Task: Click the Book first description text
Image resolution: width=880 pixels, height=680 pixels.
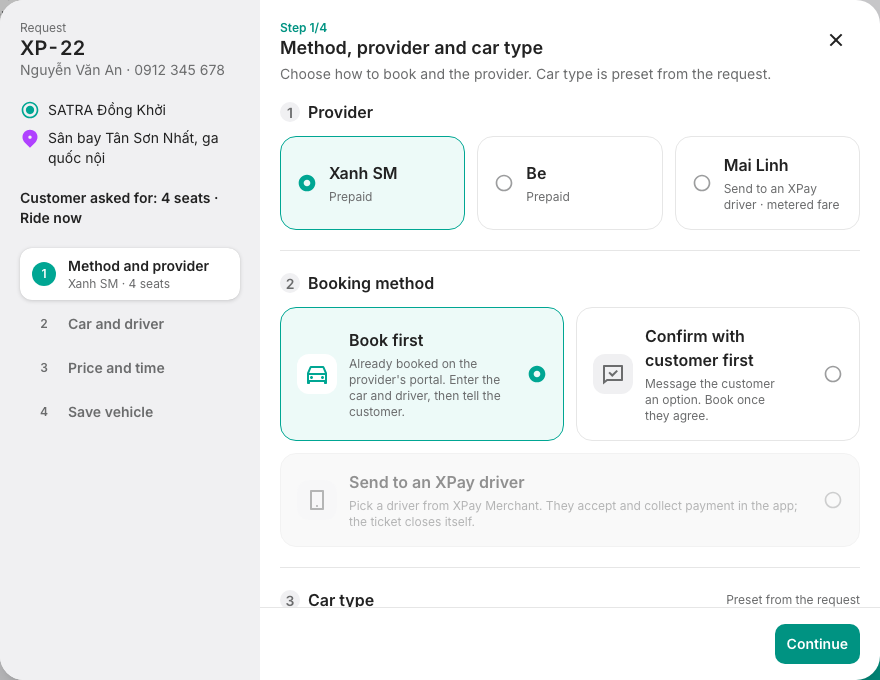Action: point(425,388)
